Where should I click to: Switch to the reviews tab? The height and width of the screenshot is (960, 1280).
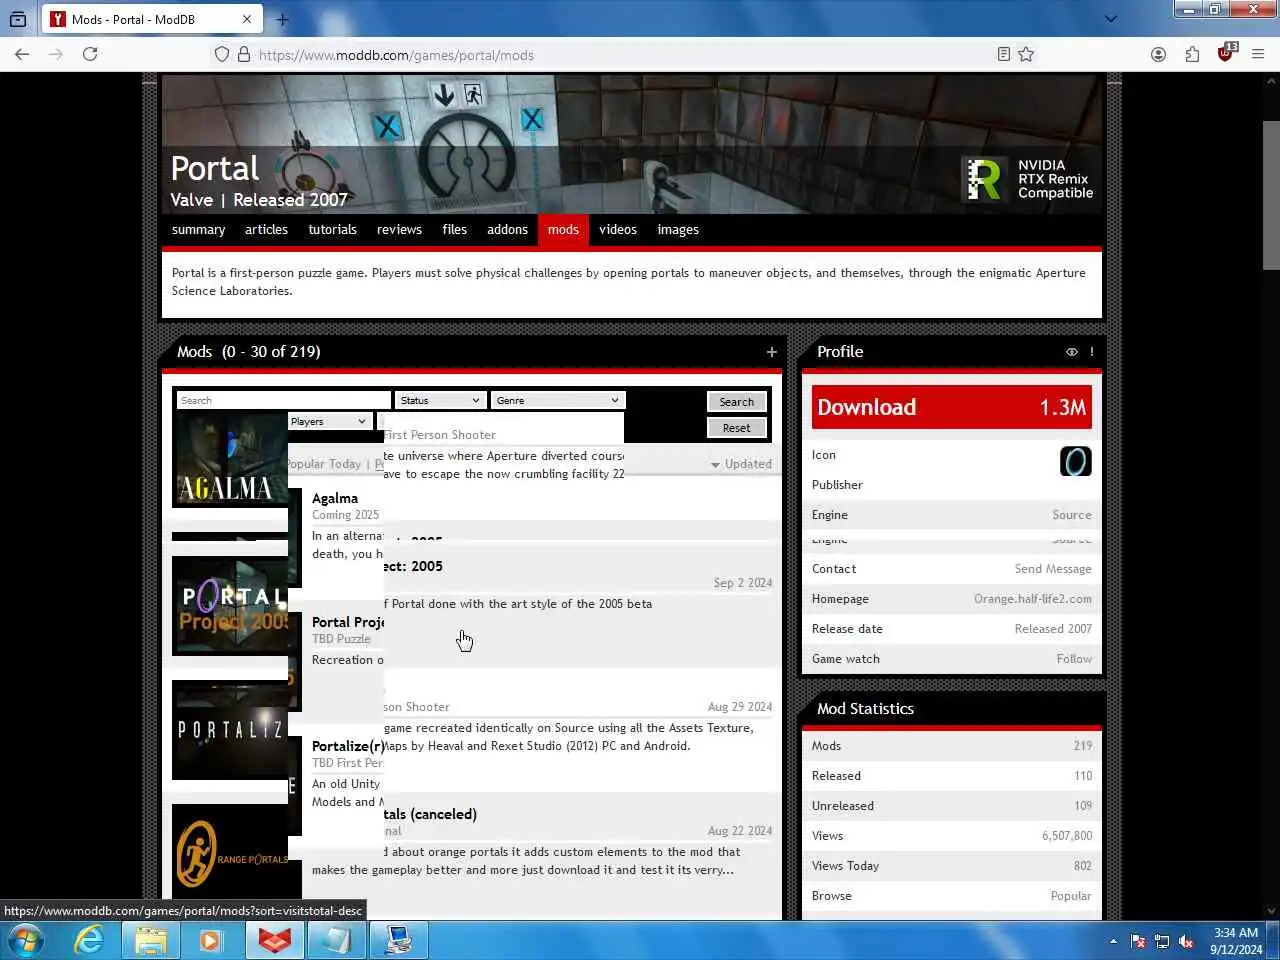[x=399, y=230]
